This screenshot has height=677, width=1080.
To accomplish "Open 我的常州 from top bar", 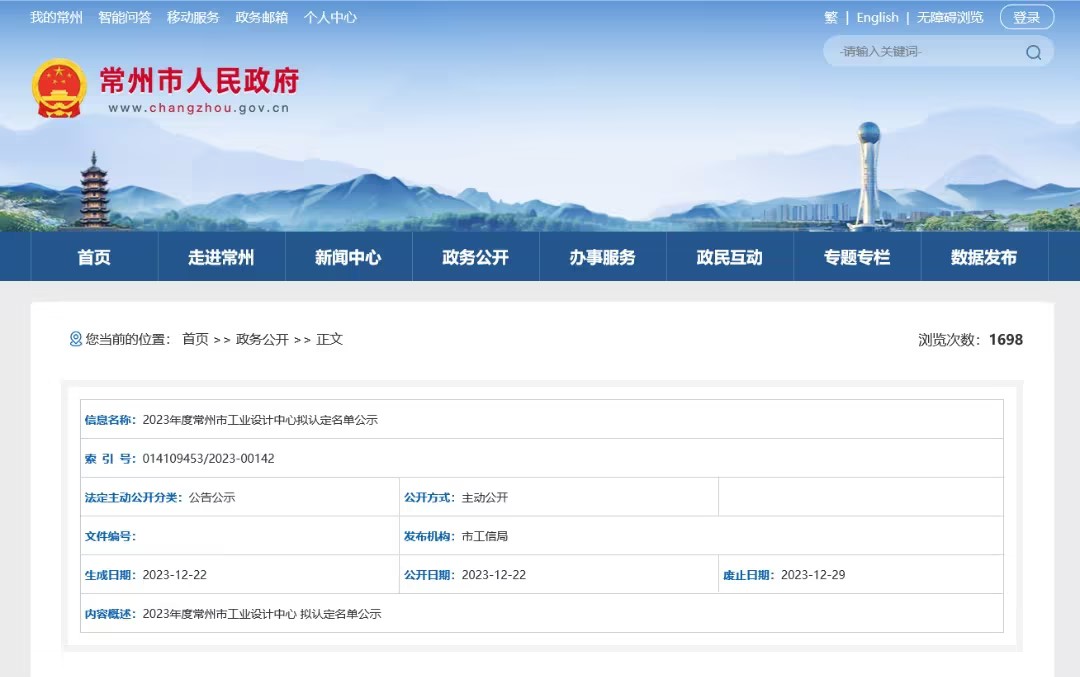I will click(56, 17).
